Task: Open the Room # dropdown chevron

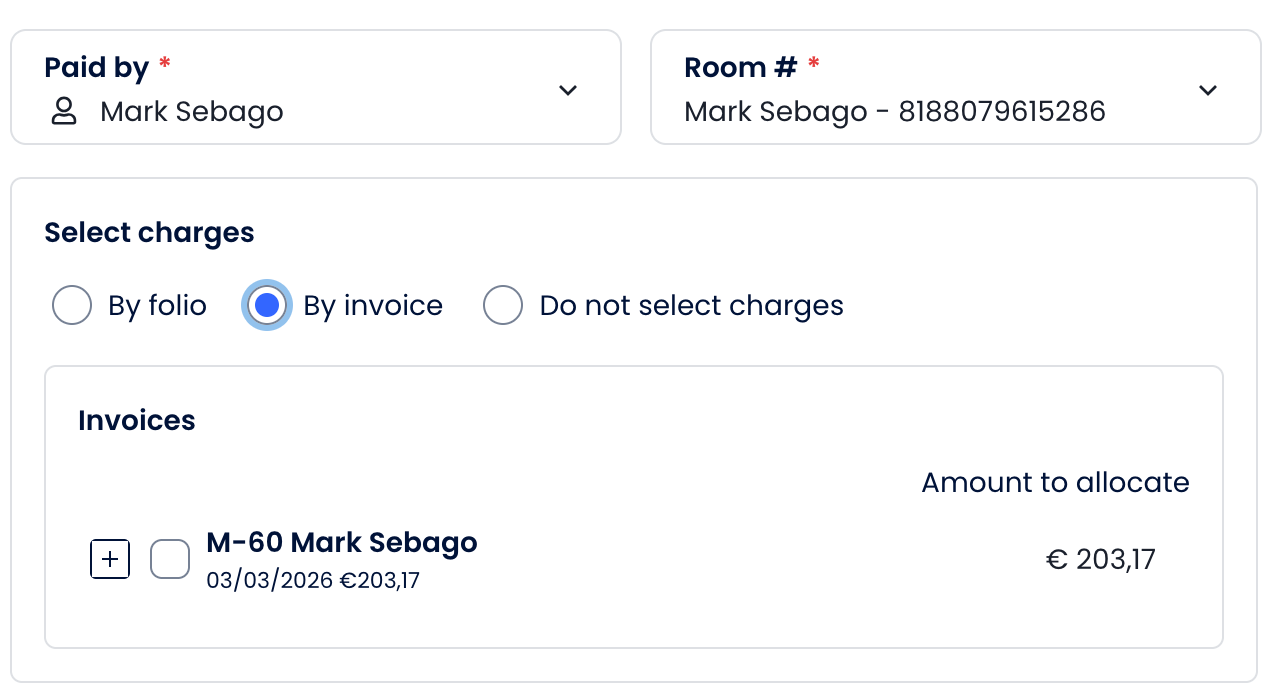Action: (x=1208, y=90)
